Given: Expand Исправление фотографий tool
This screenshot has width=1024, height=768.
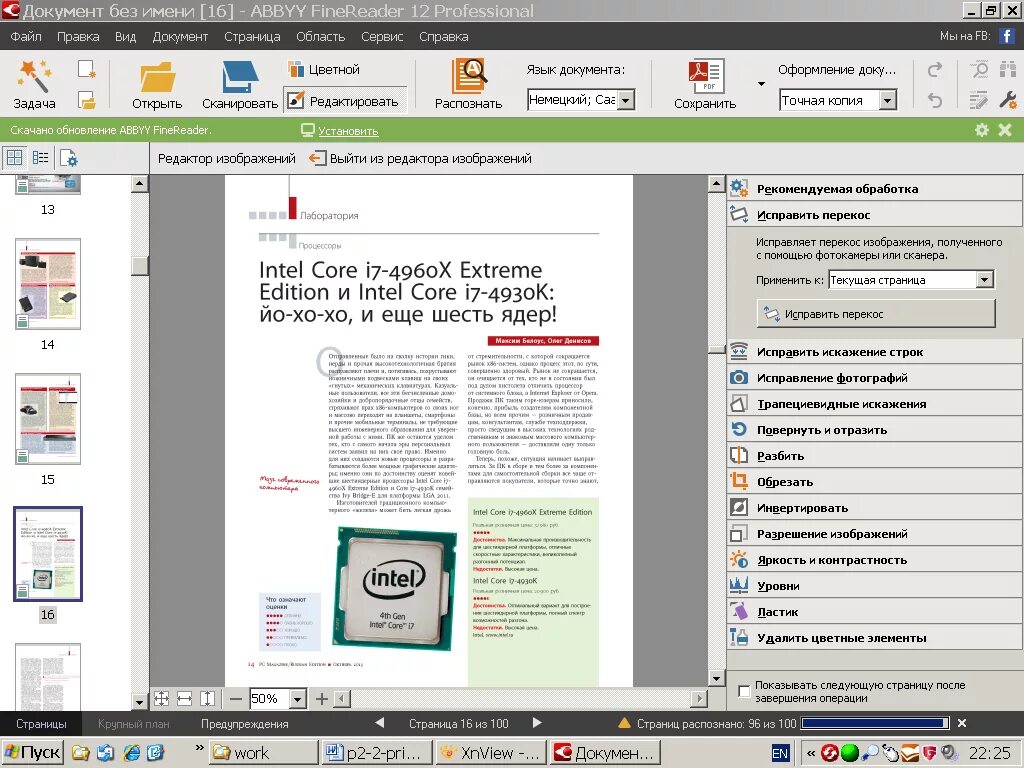Looking at the screenshot, I should (x=874, y=378).
